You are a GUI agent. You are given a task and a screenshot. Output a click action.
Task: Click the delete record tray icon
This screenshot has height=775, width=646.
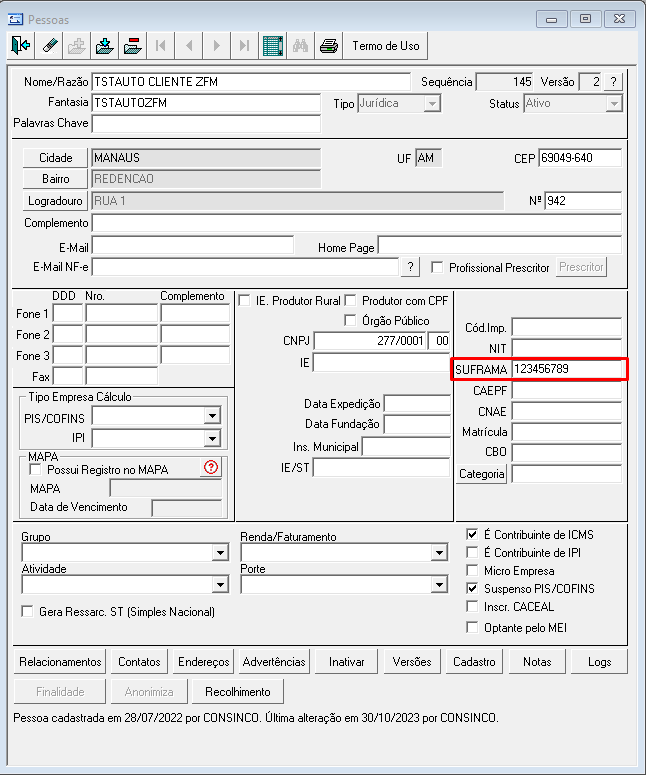tap(132, 45)
